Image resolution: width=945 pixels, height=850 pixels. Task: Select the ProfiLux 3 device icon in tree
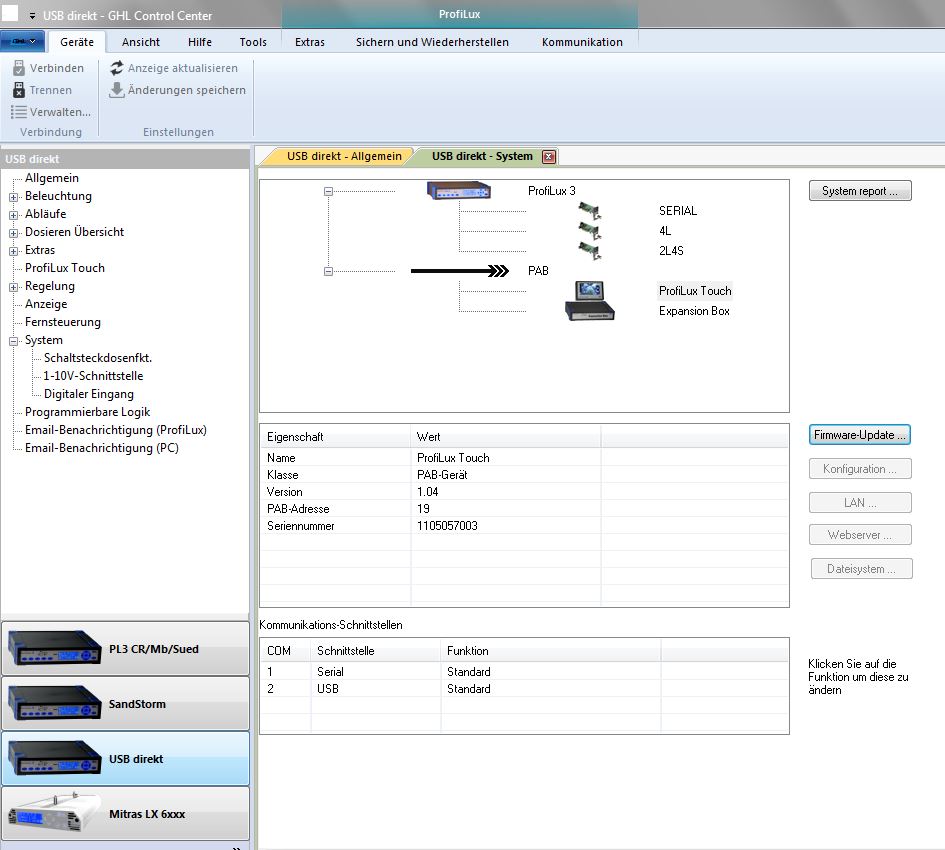click(459, 190)
